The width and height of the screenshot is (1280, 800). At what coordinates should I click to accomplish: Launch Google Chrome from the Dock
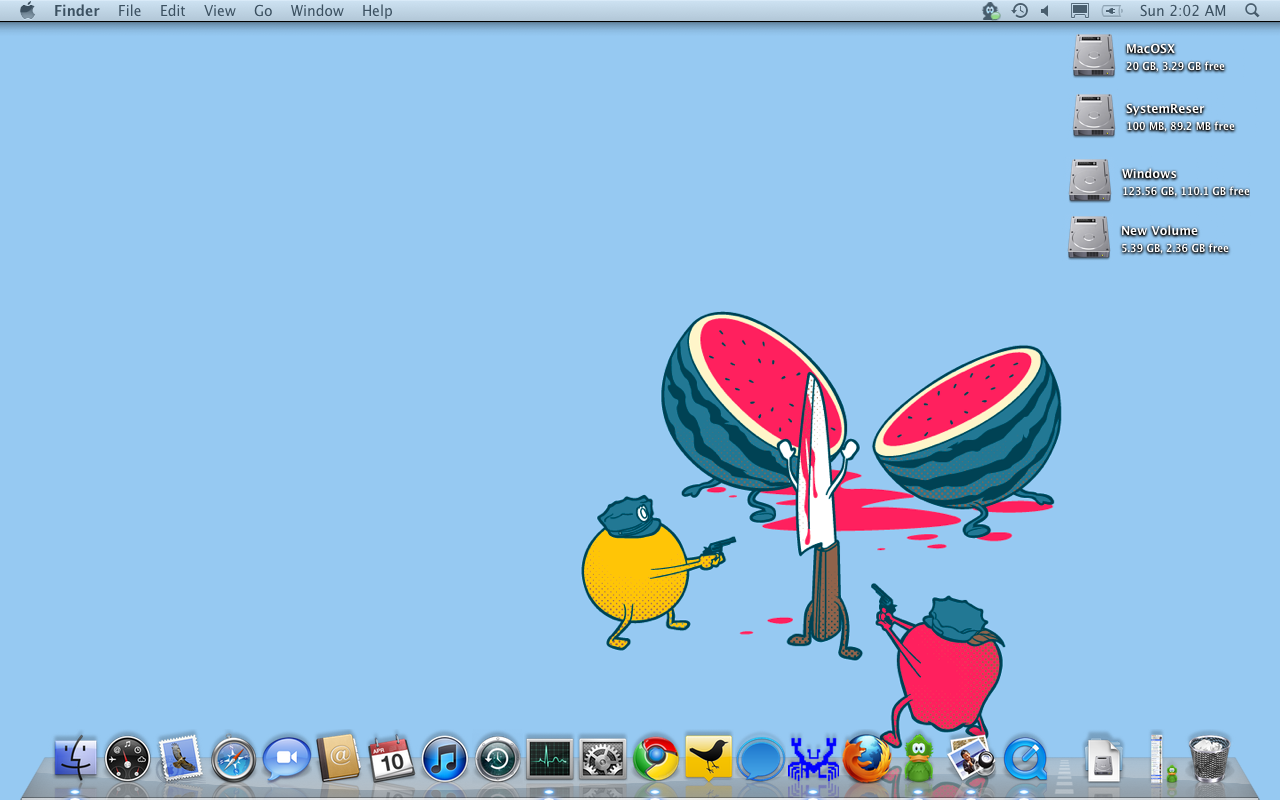pyautogui.click(x=656, y=759)
